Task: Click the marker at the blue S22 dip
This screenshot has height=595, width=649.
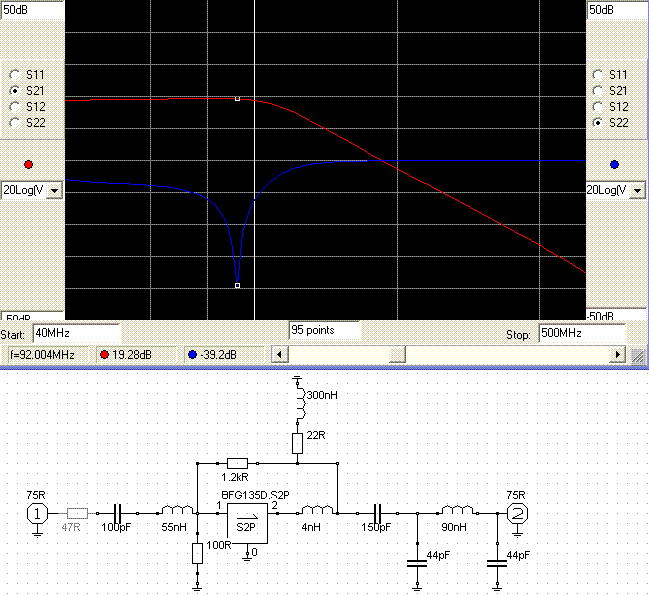Action: [238, 286]
